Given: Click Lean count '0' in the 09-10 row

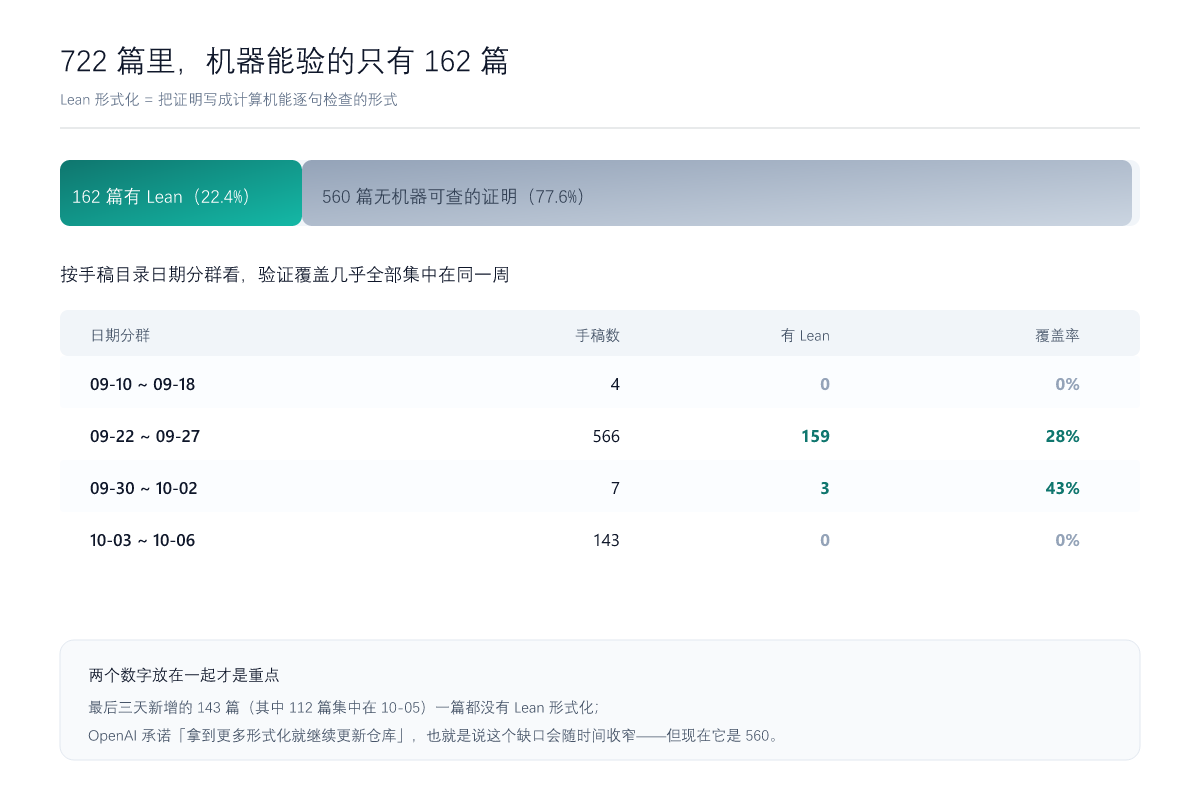Looking at the screenshot, I should click(x=825, y=384).
